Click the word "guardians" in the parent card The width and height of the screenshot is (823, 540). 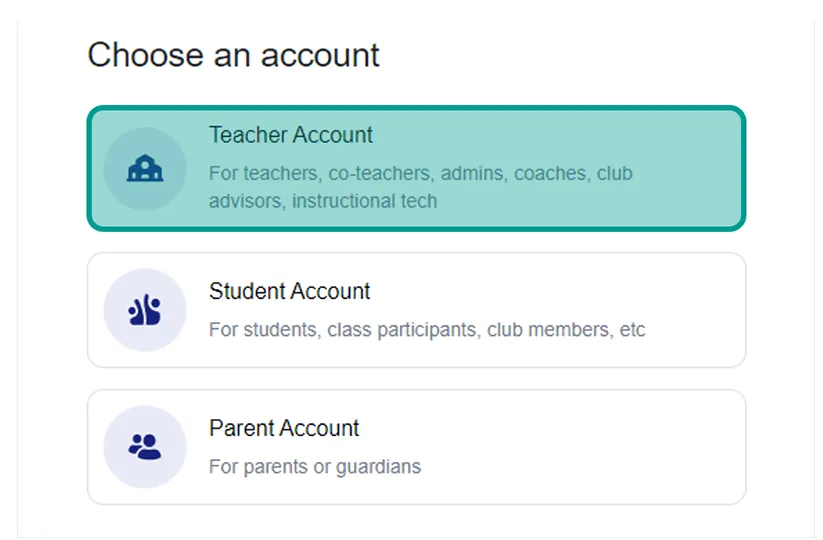378,467
